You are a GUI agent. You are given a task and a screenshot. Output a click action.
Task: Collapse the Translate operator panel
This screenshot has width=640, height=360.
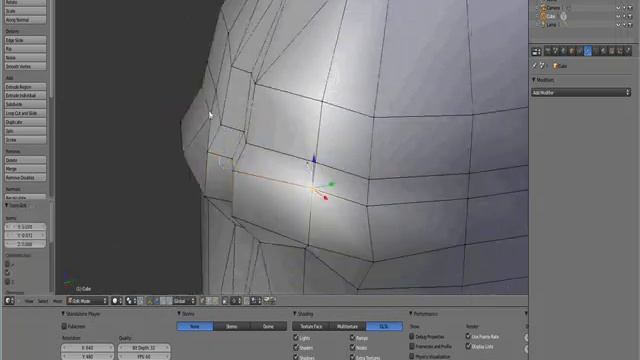click(7, 205)
